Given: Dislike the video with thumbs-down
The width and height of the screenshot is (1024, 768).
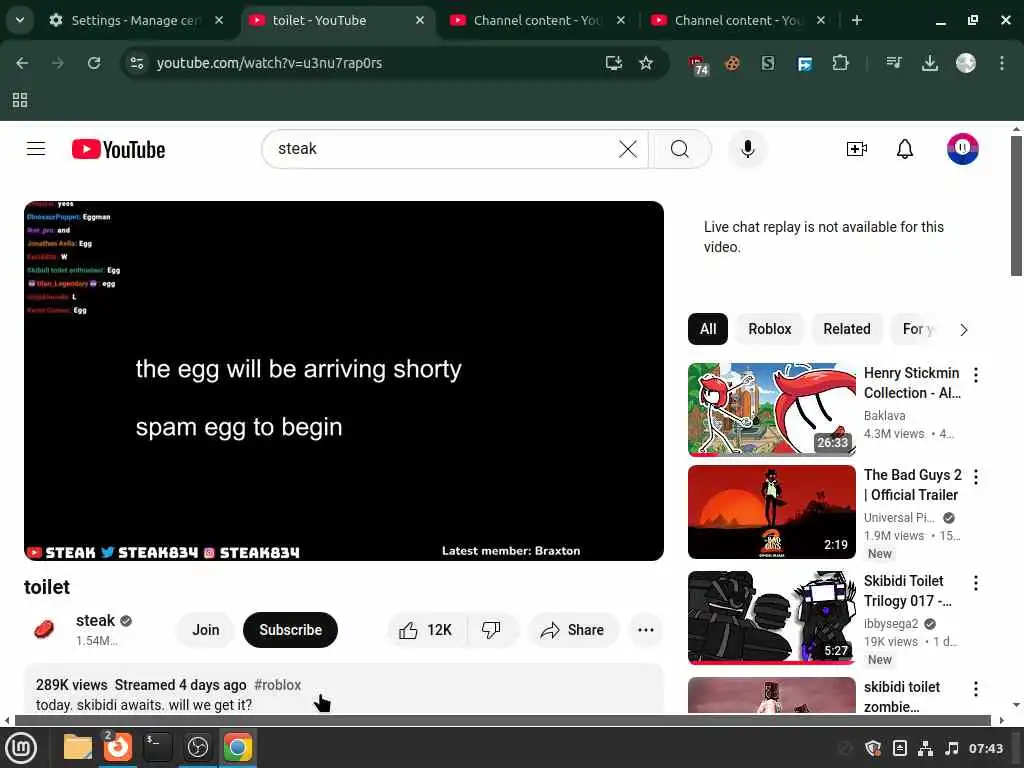Looking at the screenshot, I should click(491, 630).
